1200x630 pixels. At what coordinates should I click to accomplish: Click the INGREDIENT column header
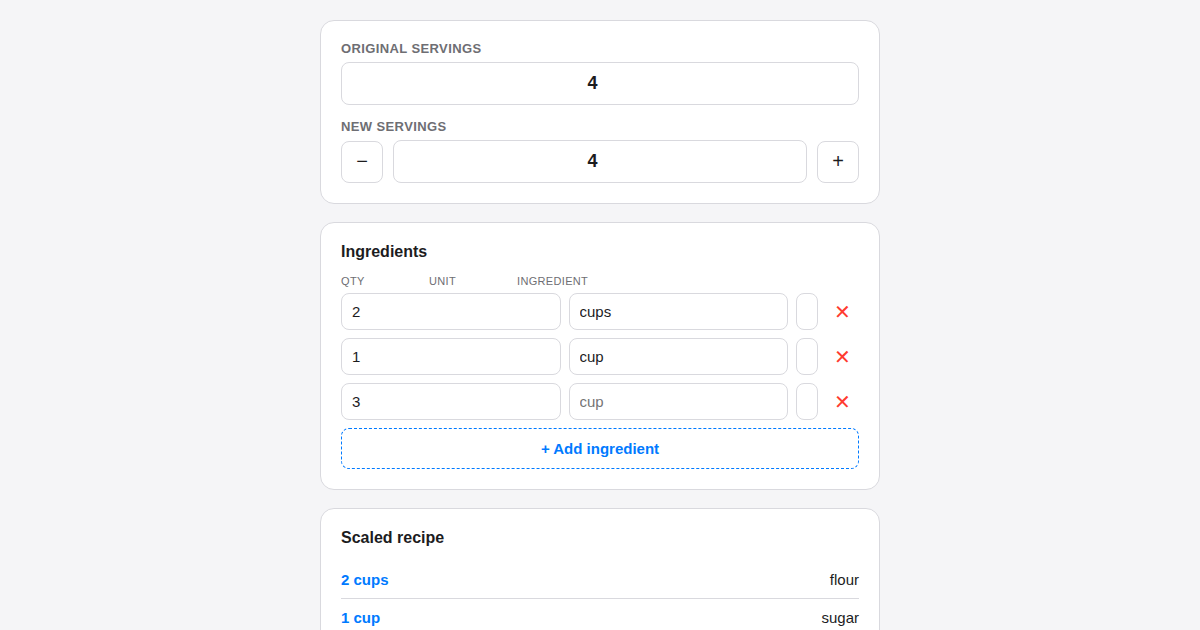click(x=552, y=281)
